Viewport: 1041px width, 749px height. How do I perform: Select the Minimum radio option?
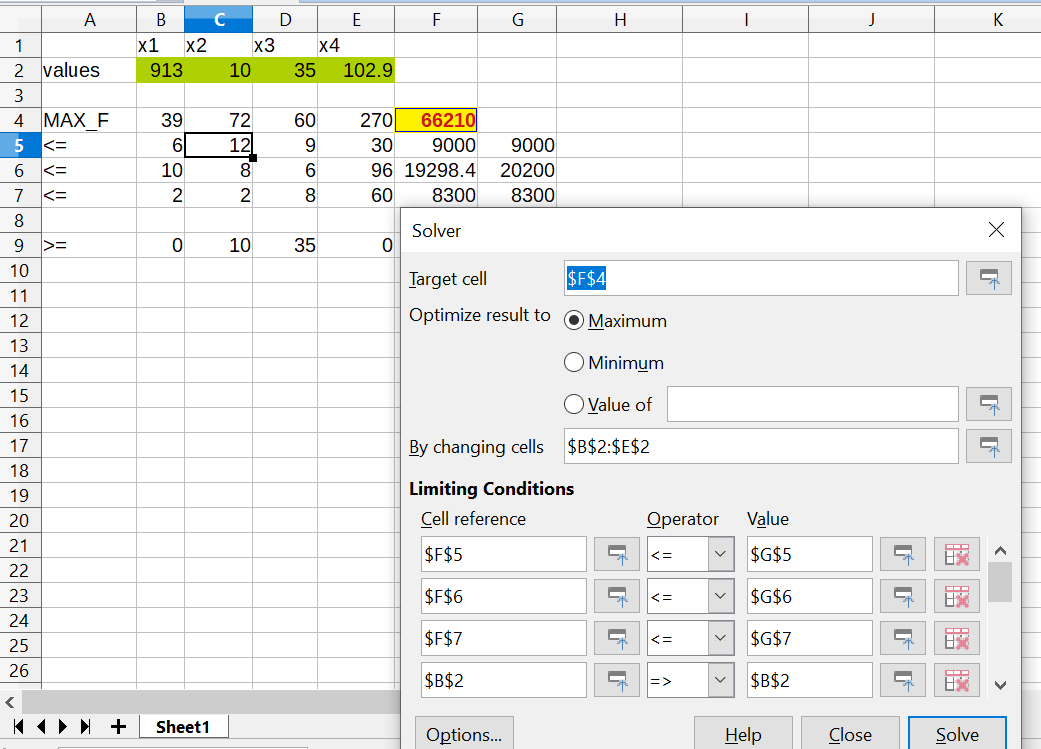pyautogui.click(x=574, y=363)
